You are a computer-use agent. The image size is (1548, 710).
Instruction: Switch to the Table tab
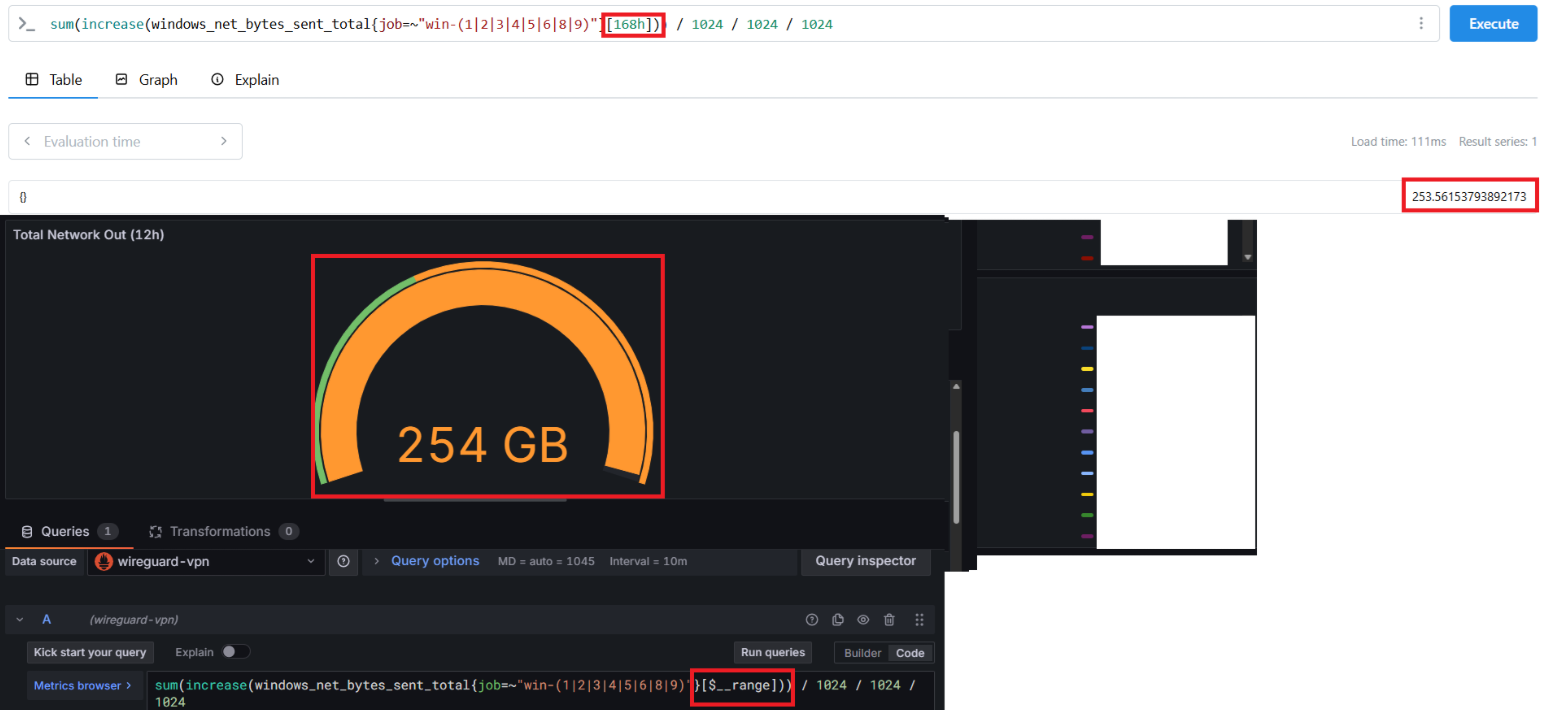click(53, 80)
